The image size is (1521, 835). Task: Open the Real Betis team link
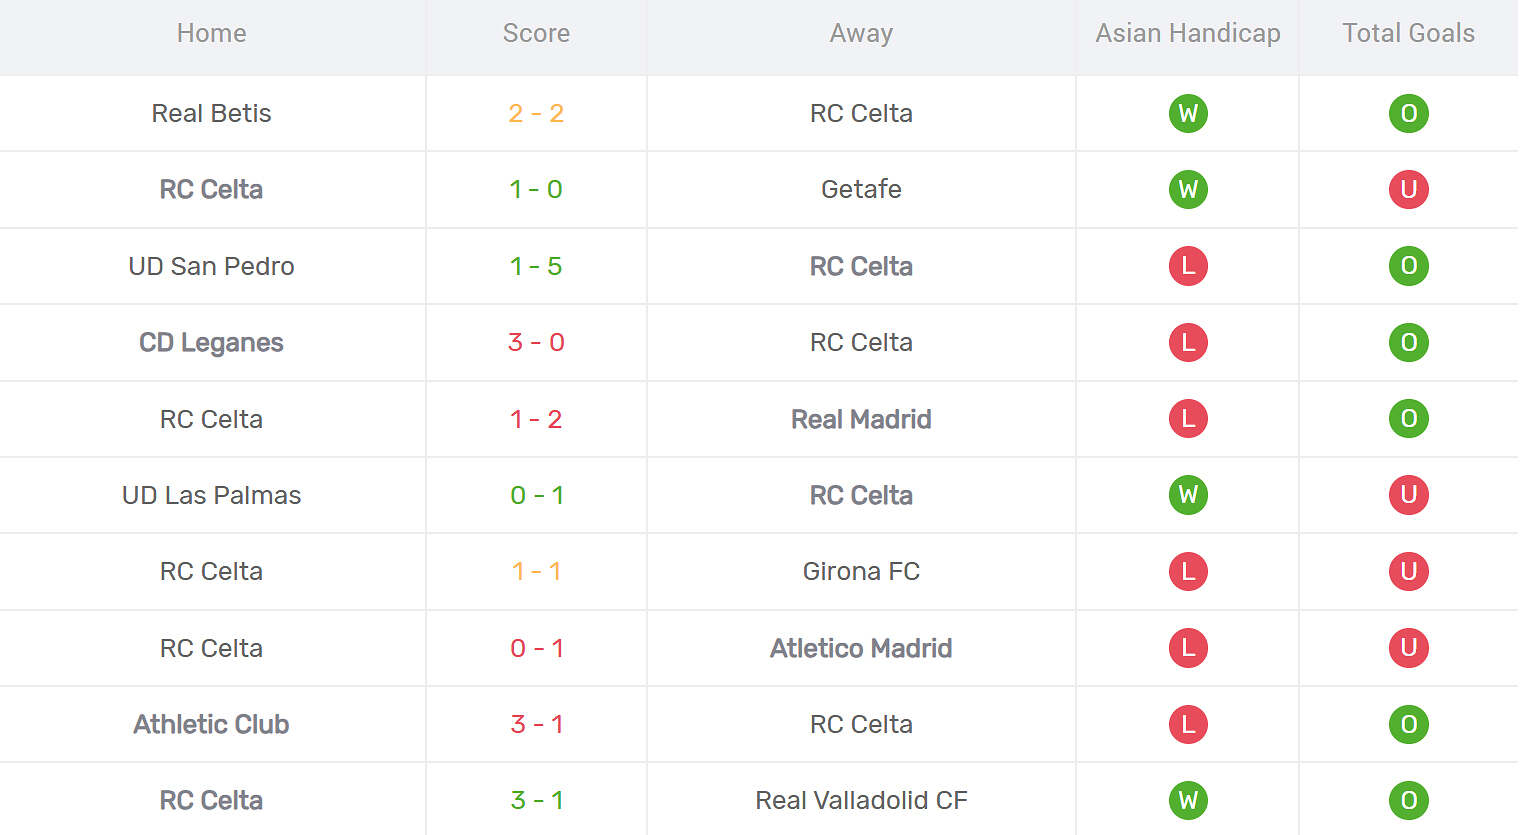click(211, 113)
